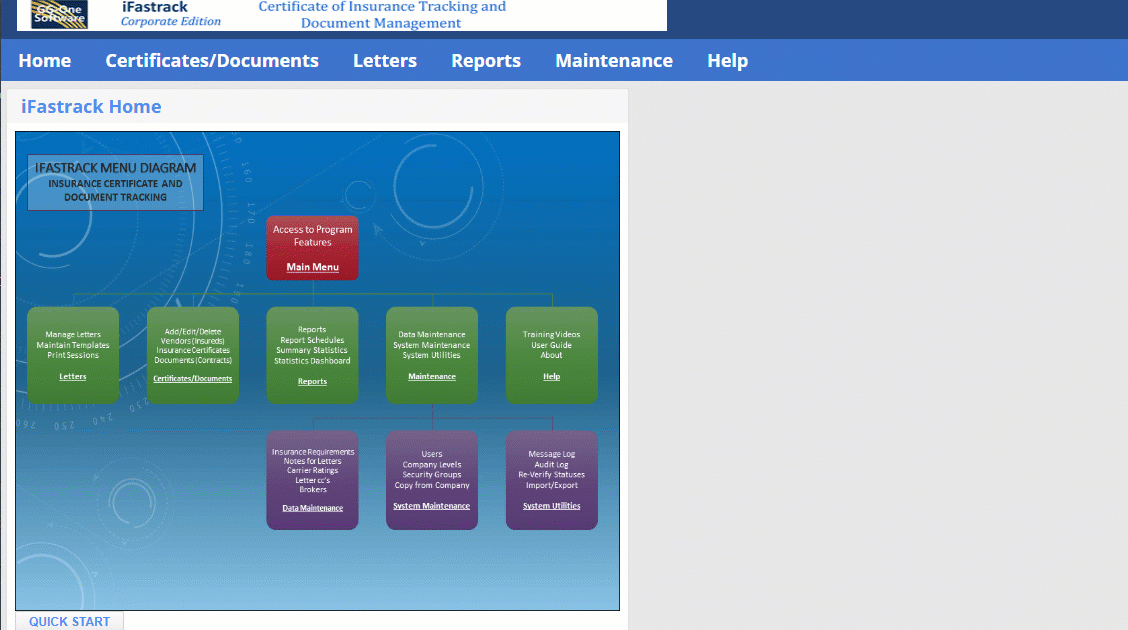
Task: Click 'Carrier Ratings' text in purple box
Action: tap(312, 470)
